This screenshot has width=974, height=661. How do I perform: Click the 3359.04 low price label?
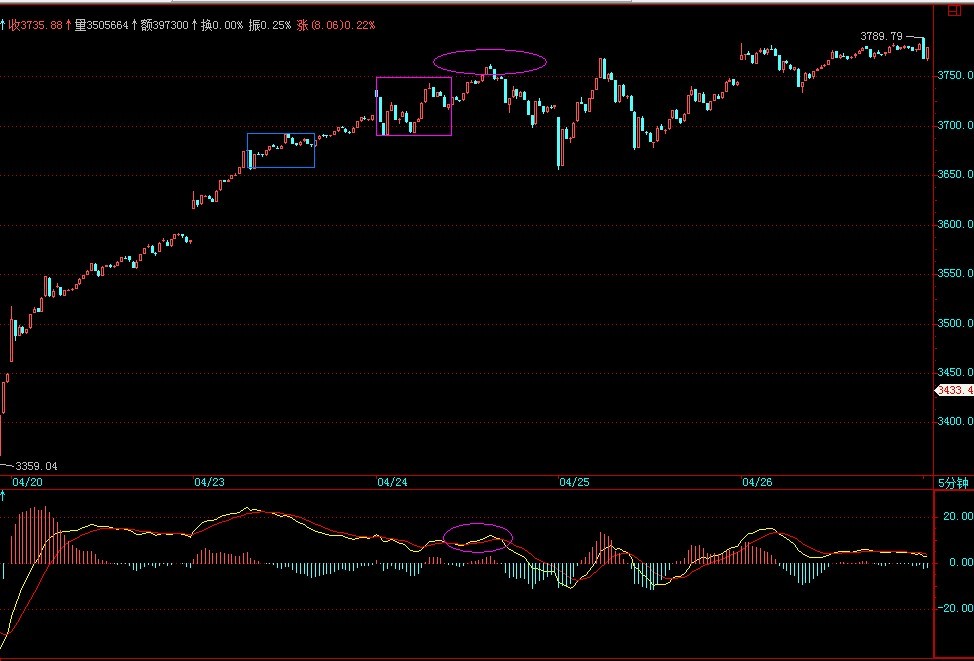click(x=36, y=466)
